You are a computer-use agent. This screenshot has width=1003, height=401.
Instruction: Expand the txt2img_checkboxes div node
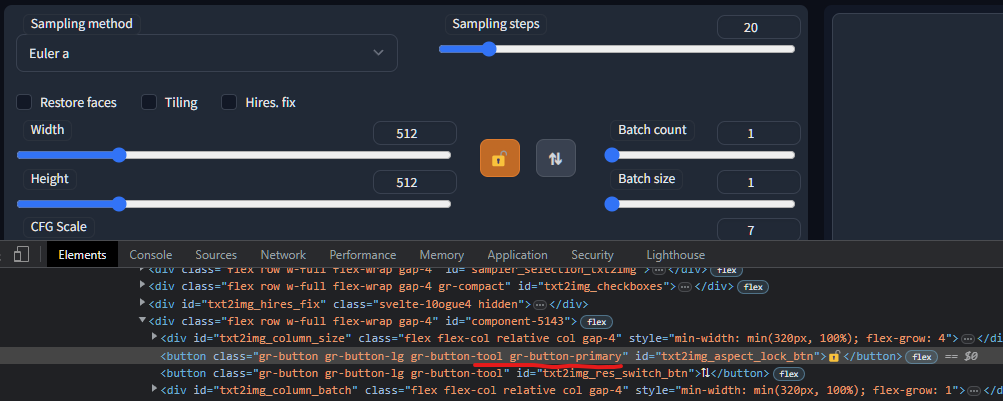pos(143,287)
